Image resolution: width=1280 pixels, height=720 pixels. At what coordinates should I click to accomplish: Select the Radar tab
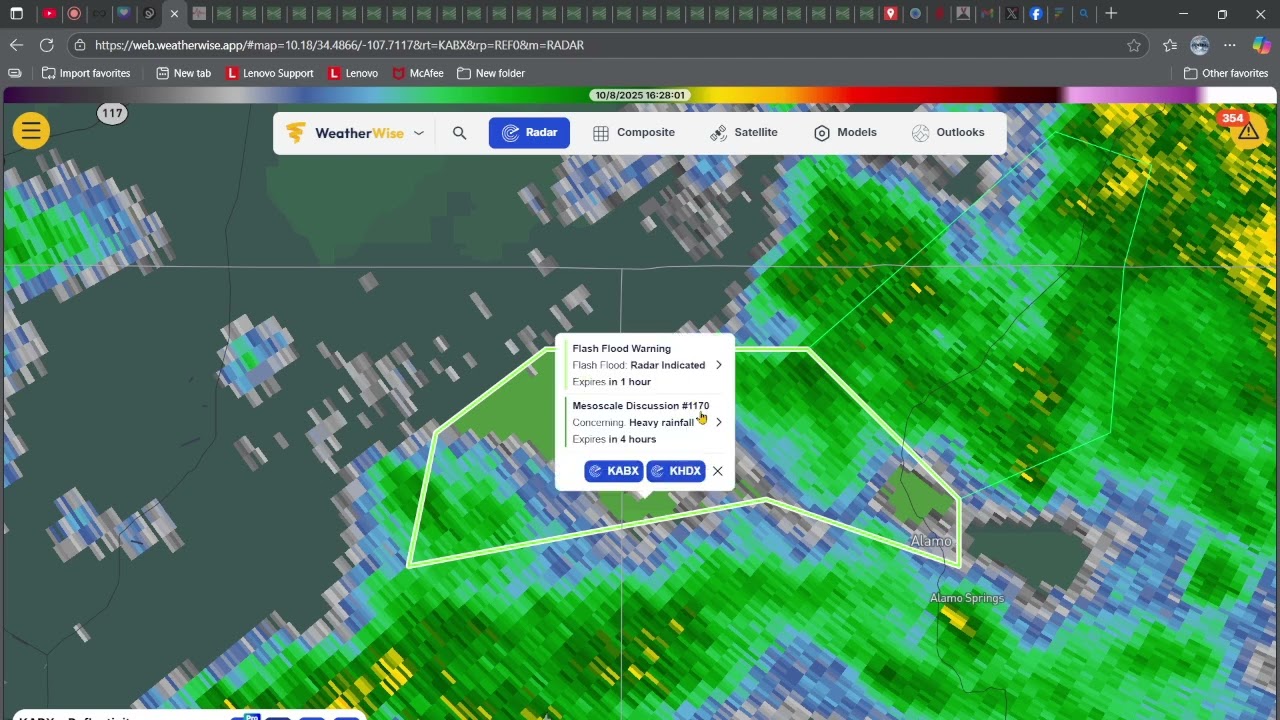[x=529, y=133]
